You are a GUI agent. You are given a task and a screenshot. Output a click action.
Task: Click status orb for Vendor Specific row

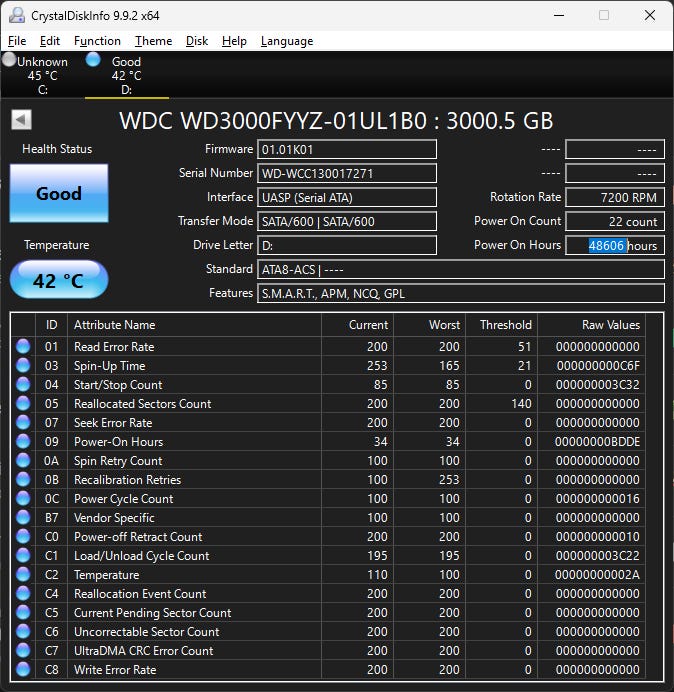click(23, 517)
